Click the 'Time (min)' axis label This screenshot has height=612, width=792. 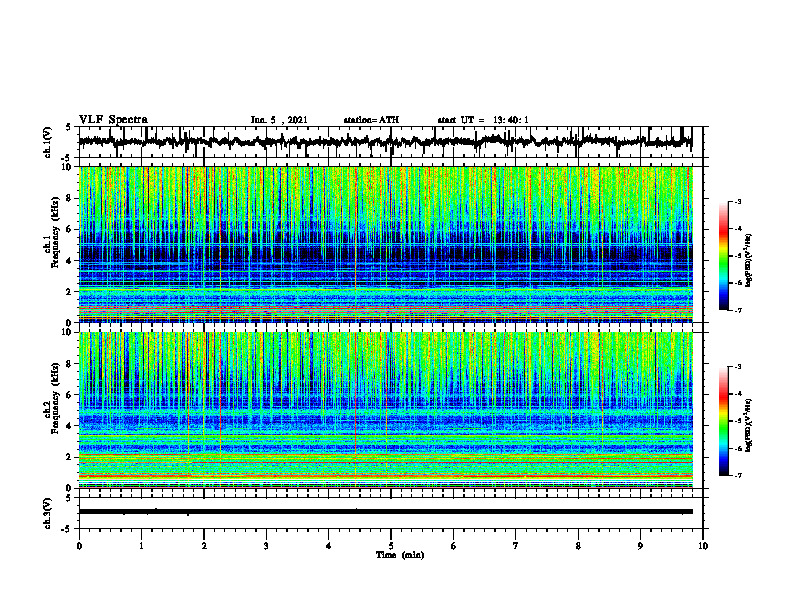pyautogui.click(x=400, y=555)
